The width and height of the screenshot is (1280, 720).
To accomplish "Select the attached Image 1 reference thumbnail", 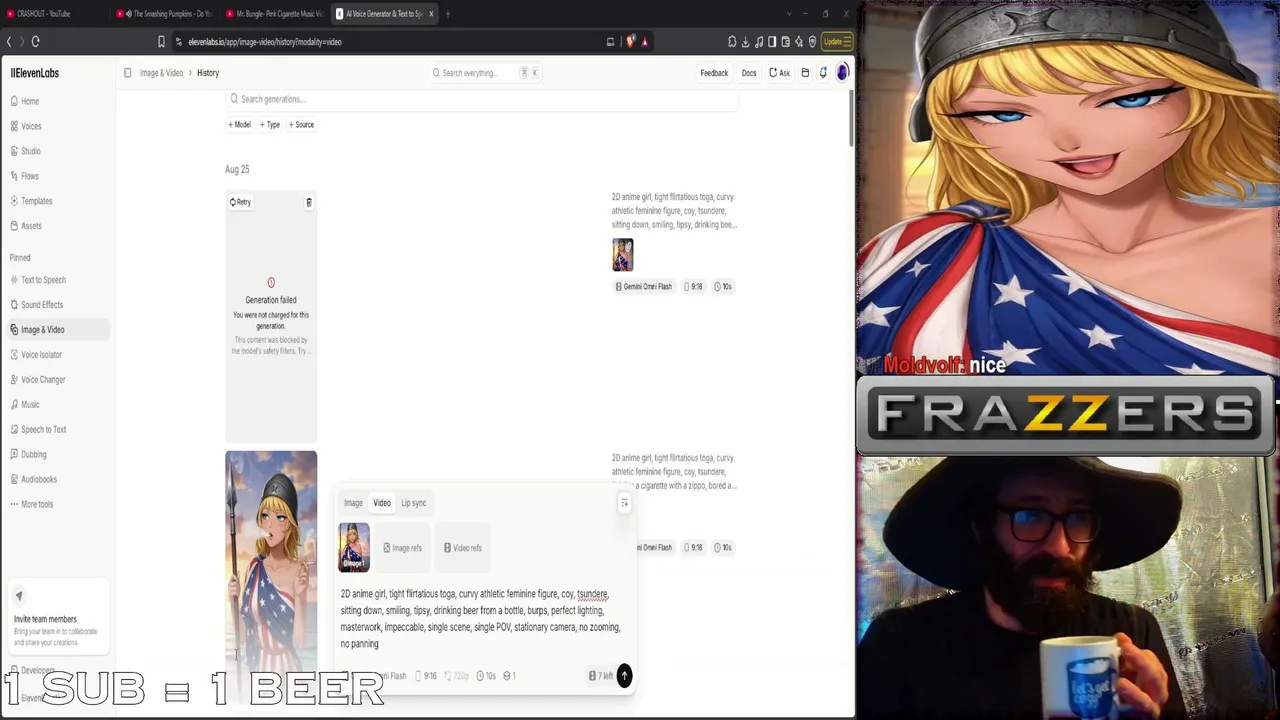I will pyautogui.click(x=354, y=548).
